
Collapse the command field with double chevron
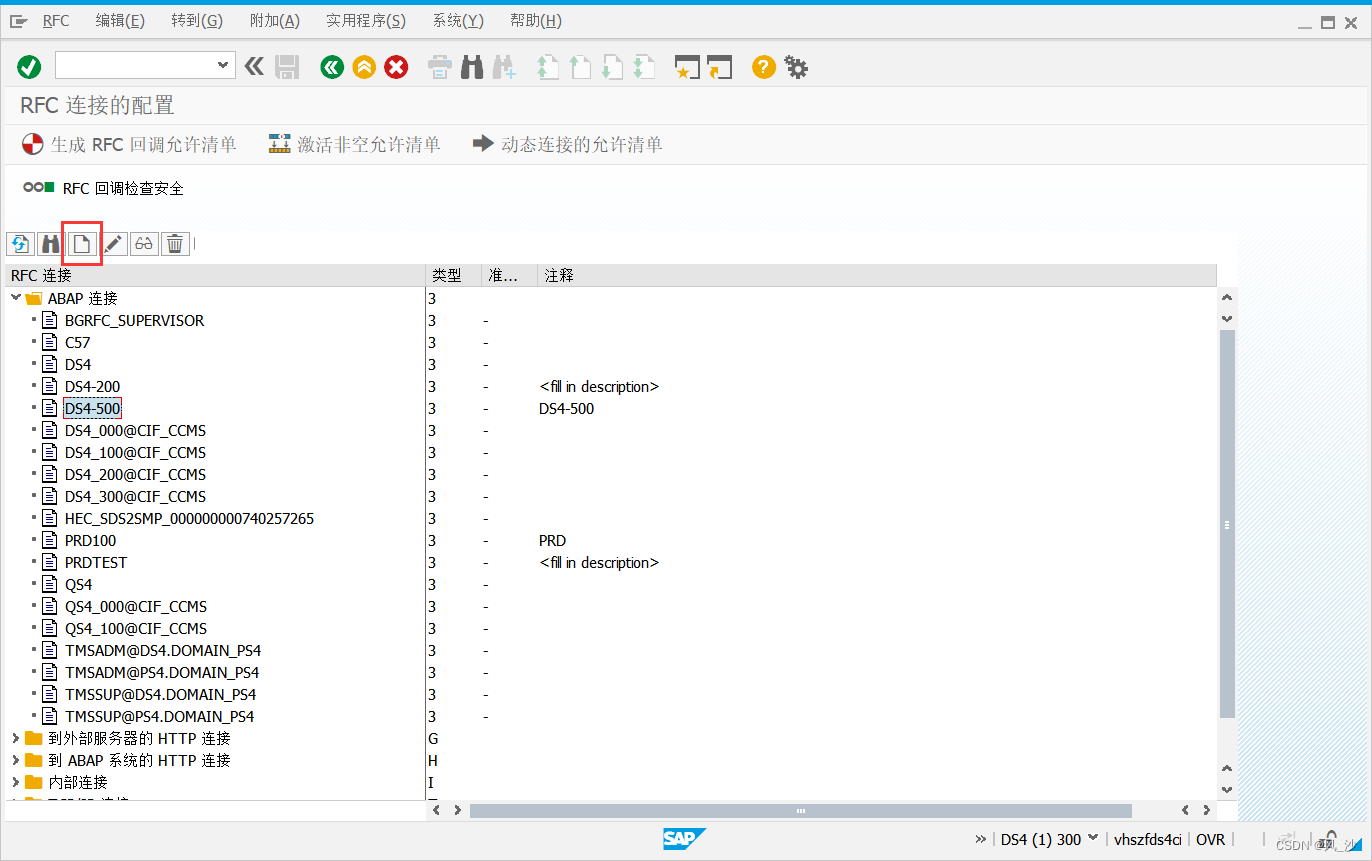pos(254,66)
